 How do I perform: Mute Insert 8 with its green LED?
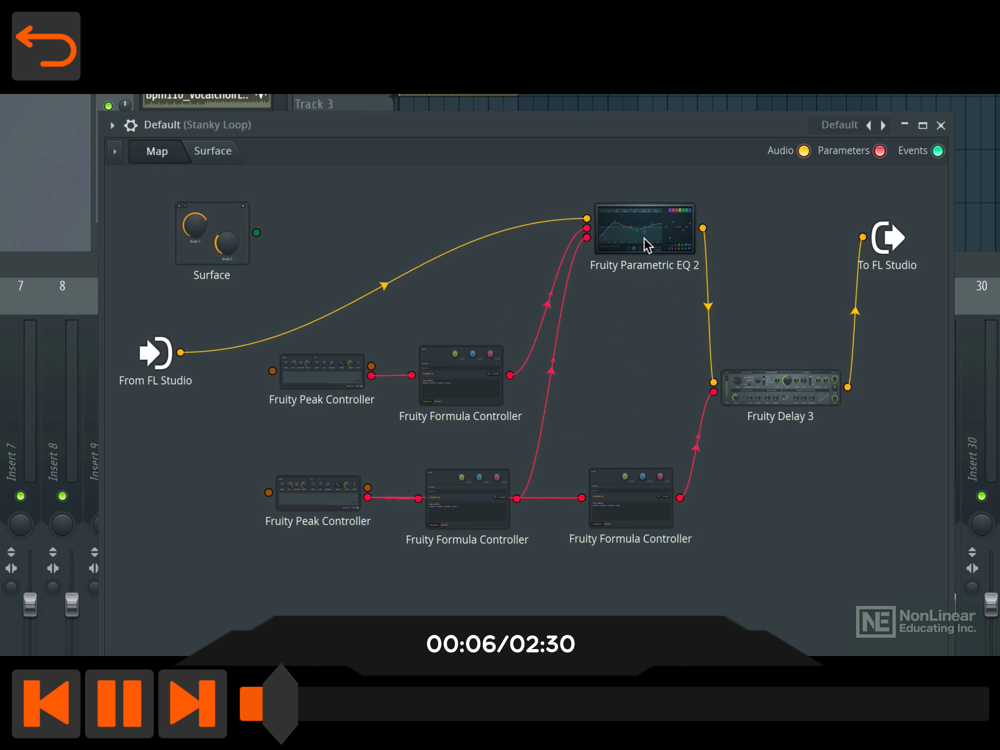click(62, 496)
